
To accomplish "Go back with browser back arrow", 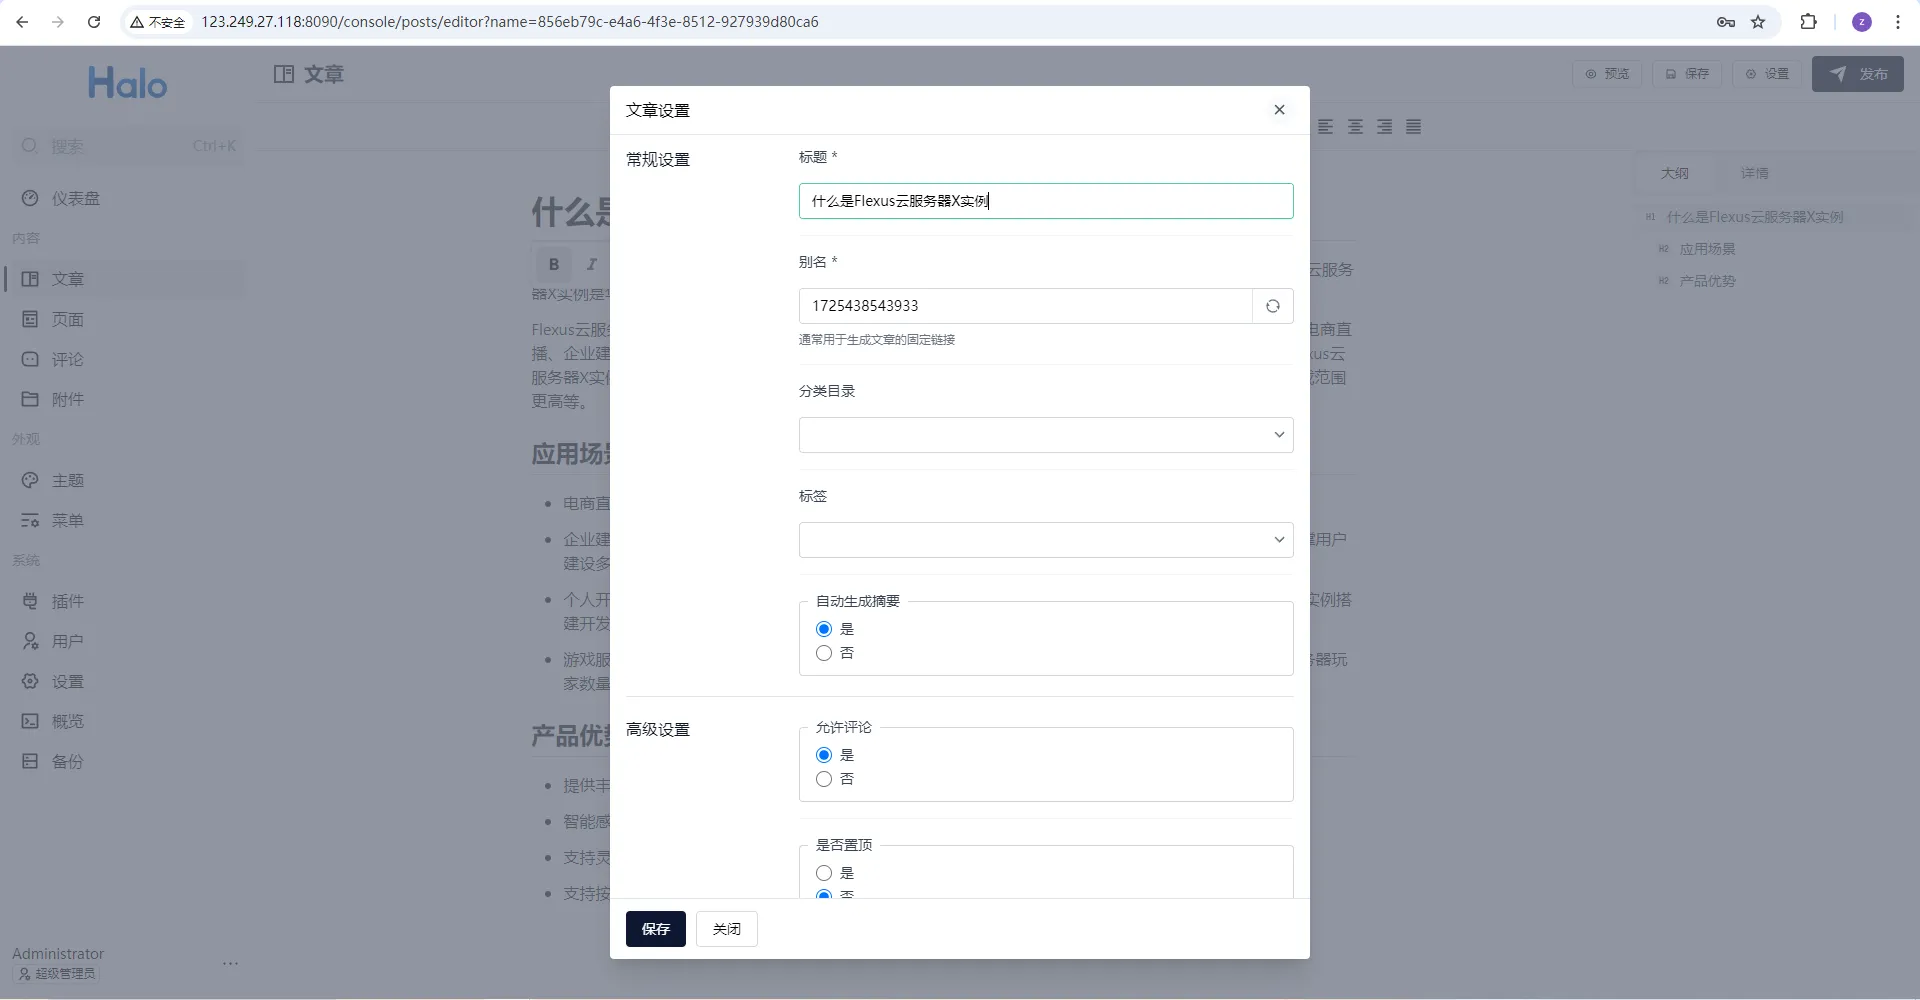I will pos(22,22).
